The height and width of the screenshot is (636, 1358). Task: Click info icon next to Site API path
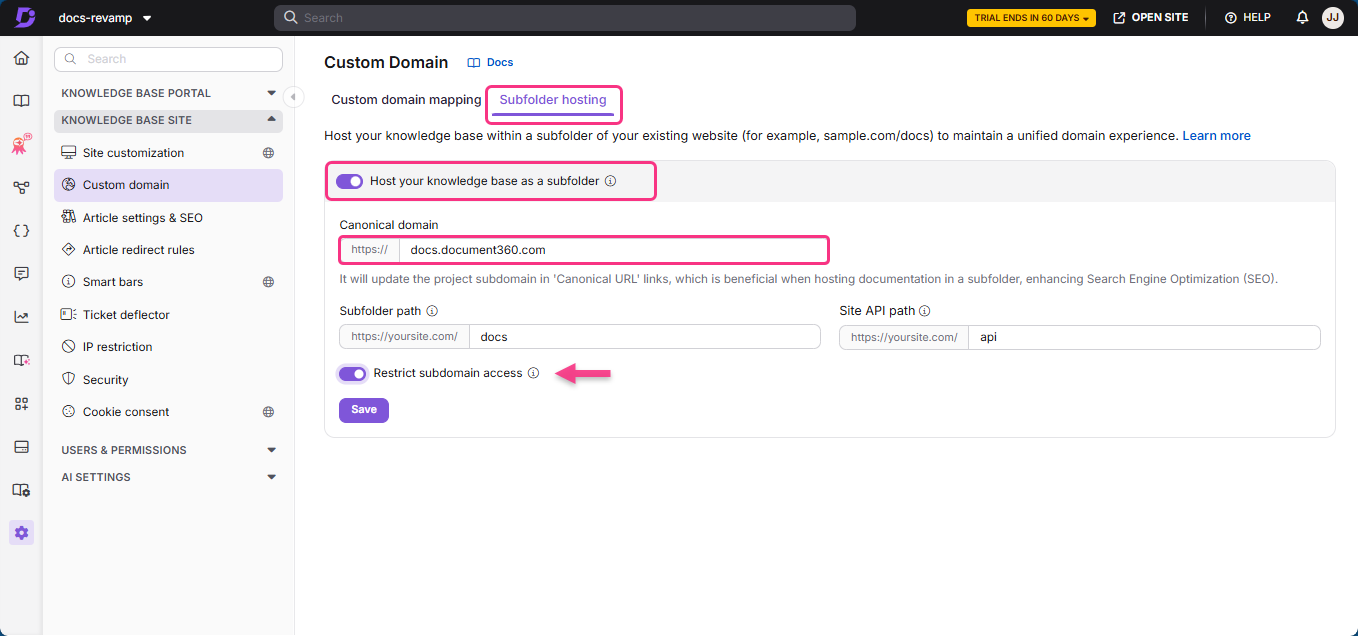click(x=925, y=311)
